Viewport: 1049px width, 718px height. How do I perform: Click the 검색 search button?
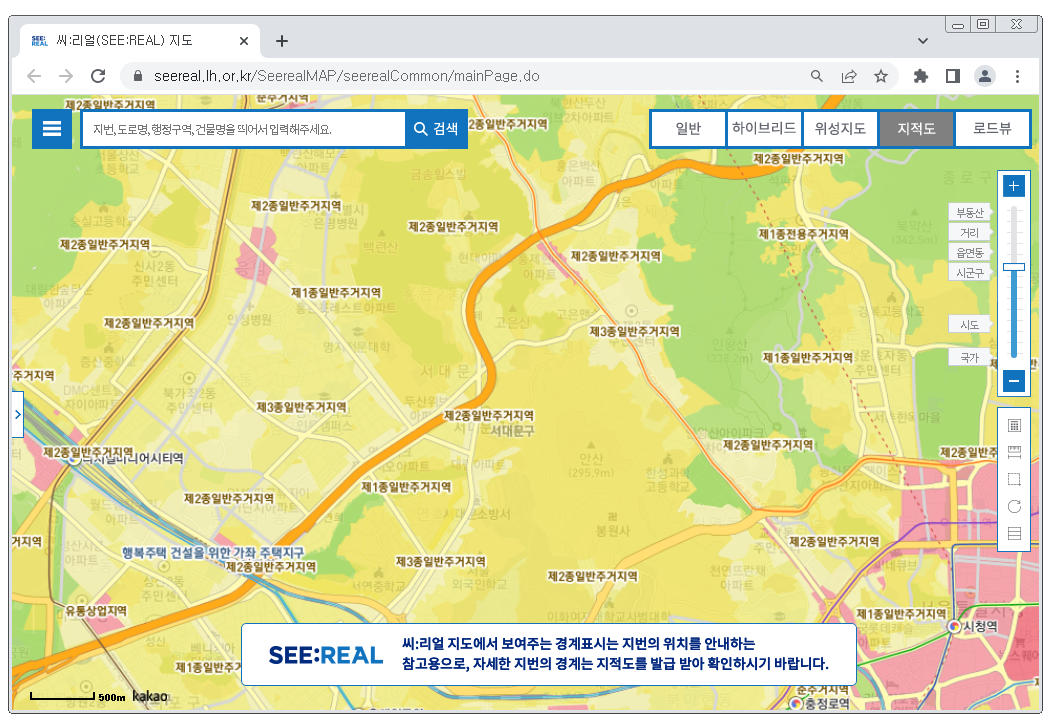tap(436, 129)
